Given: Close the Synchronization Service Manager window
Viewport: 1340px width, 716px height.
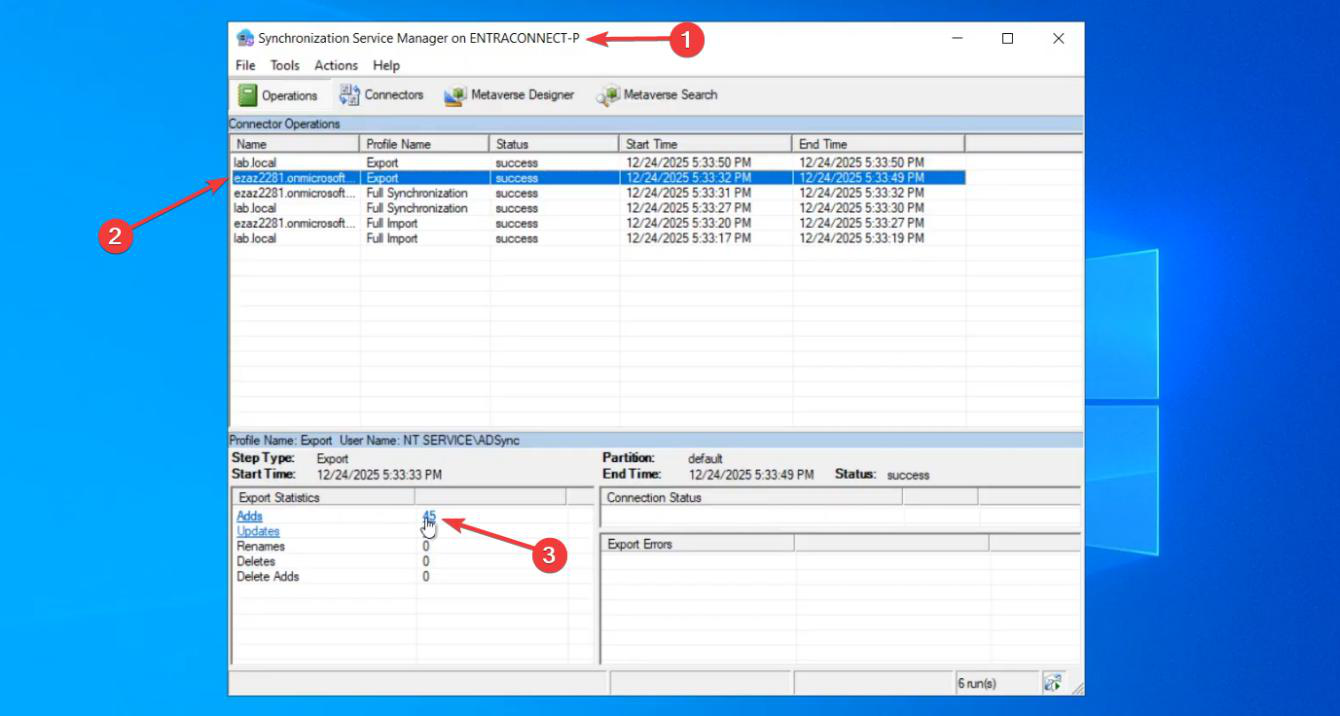Looking at the screenshot, I should point(1058,38).
